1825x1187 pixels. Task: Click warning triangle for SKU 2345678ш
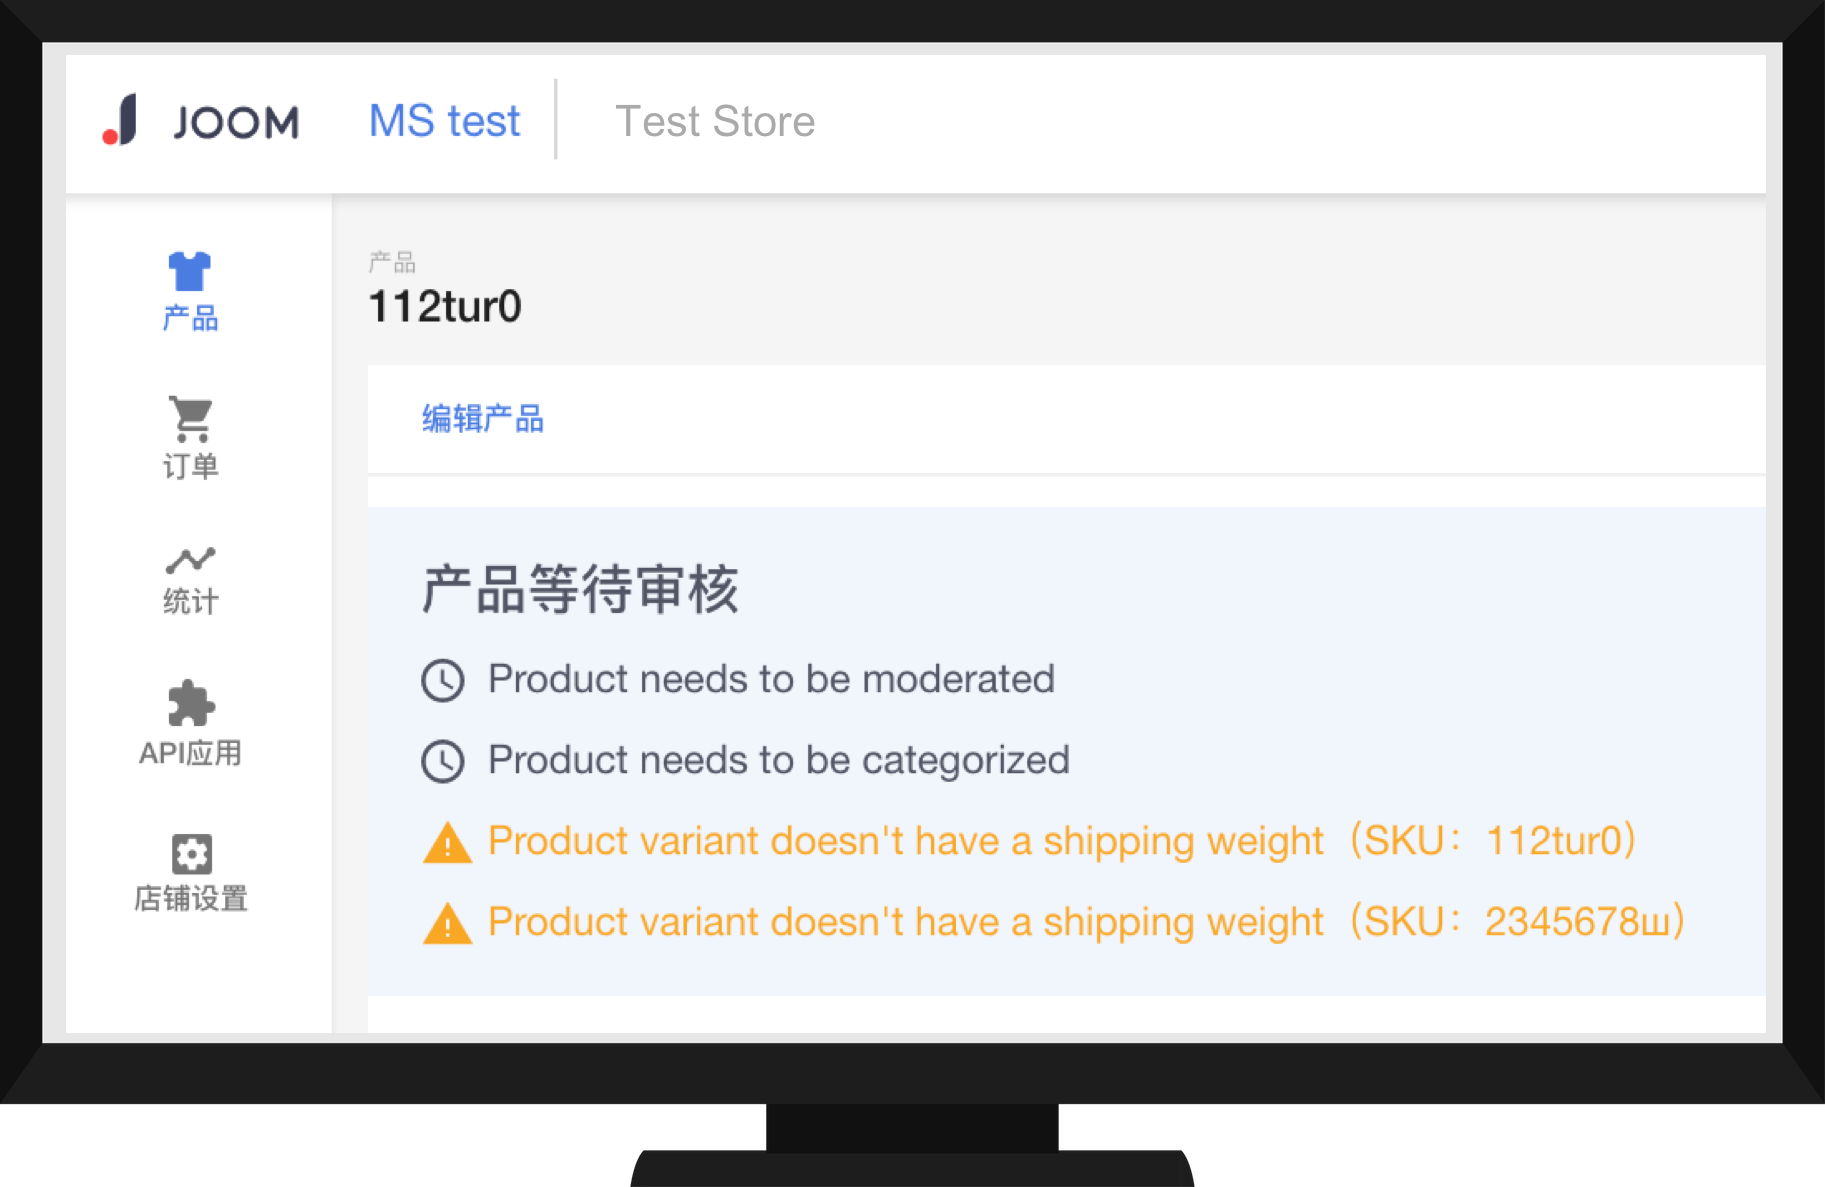click(447, 923)
